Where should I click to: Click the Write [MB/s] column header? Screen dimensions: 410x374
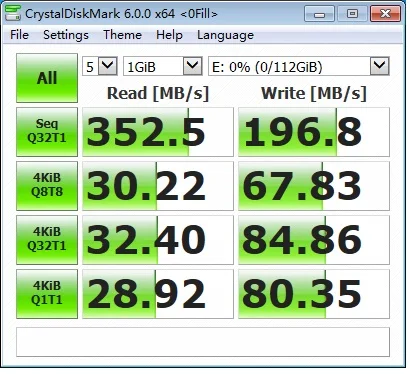314,93
